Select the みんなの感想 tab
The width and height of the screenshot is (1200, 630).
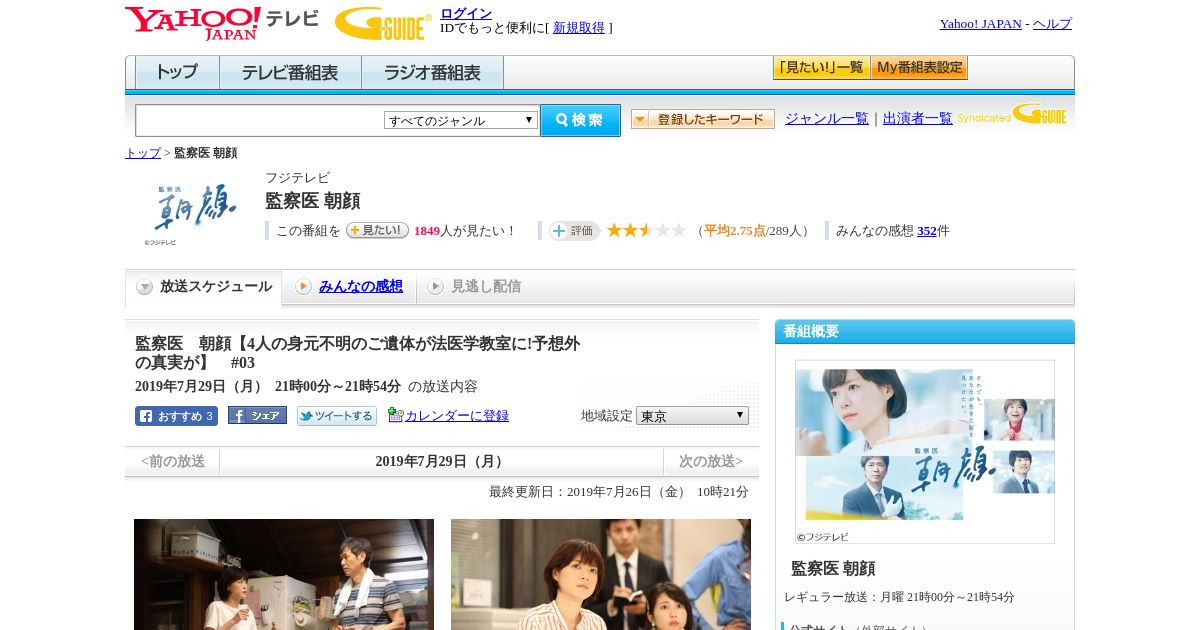350,287
